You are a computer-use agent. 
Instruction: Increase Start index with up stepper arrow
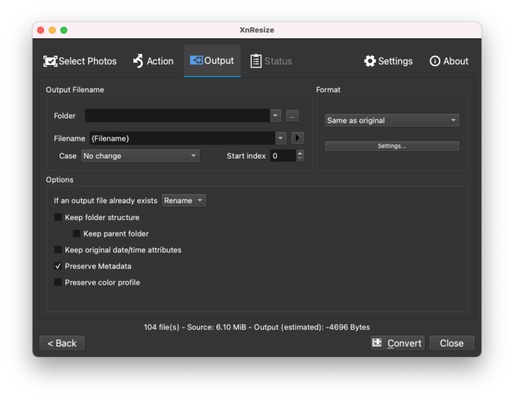click(x=300, y=153)
